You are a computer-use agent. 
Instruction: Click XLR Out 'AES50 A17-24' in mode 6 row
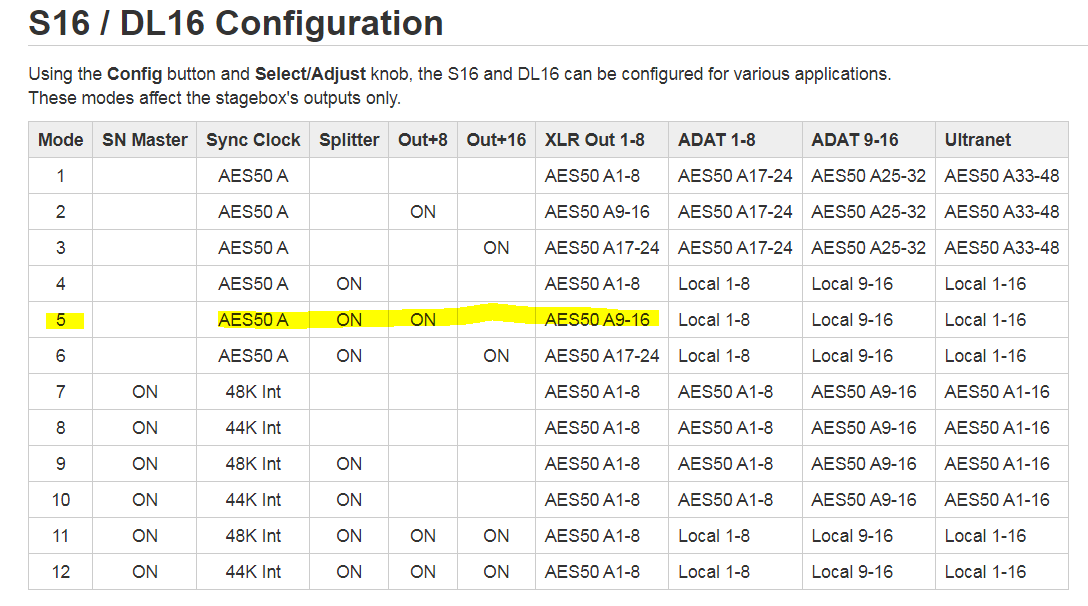click(602, 356)
